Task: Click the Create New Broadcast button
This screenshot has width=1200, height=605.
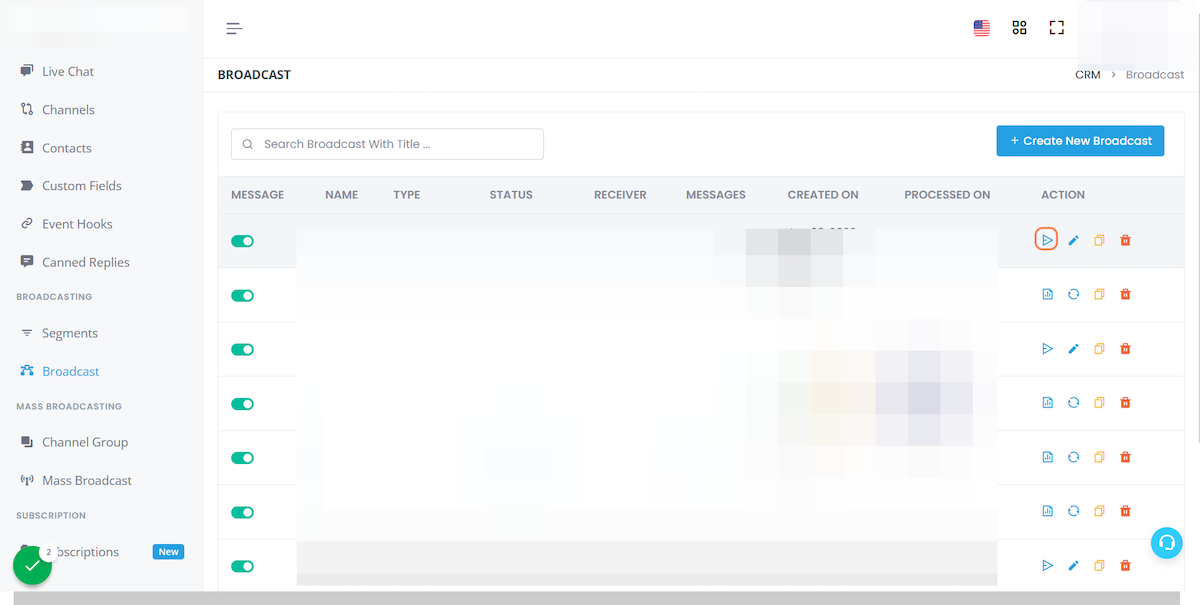Action: pyautogui.click(x=1080, y=141)
